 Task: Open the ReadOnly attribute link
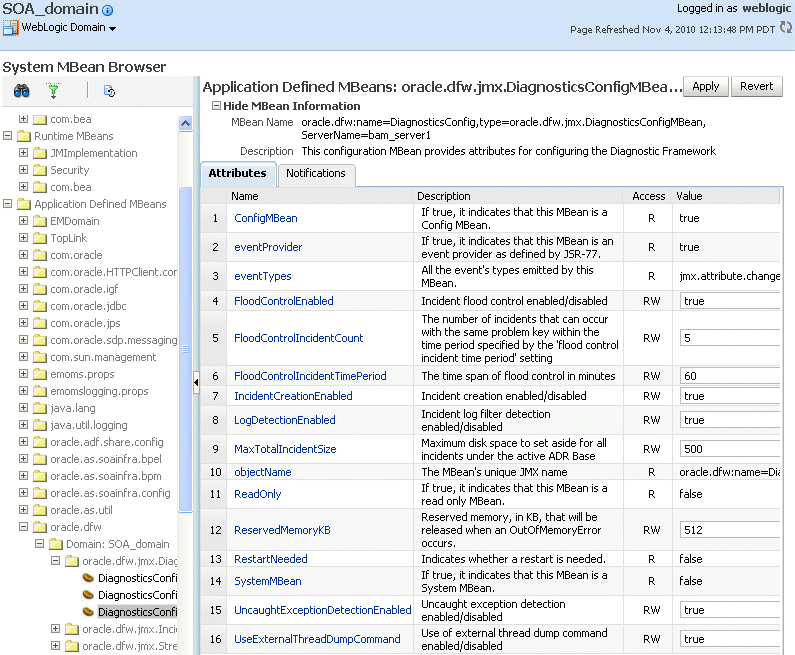(x=258, y=494)
